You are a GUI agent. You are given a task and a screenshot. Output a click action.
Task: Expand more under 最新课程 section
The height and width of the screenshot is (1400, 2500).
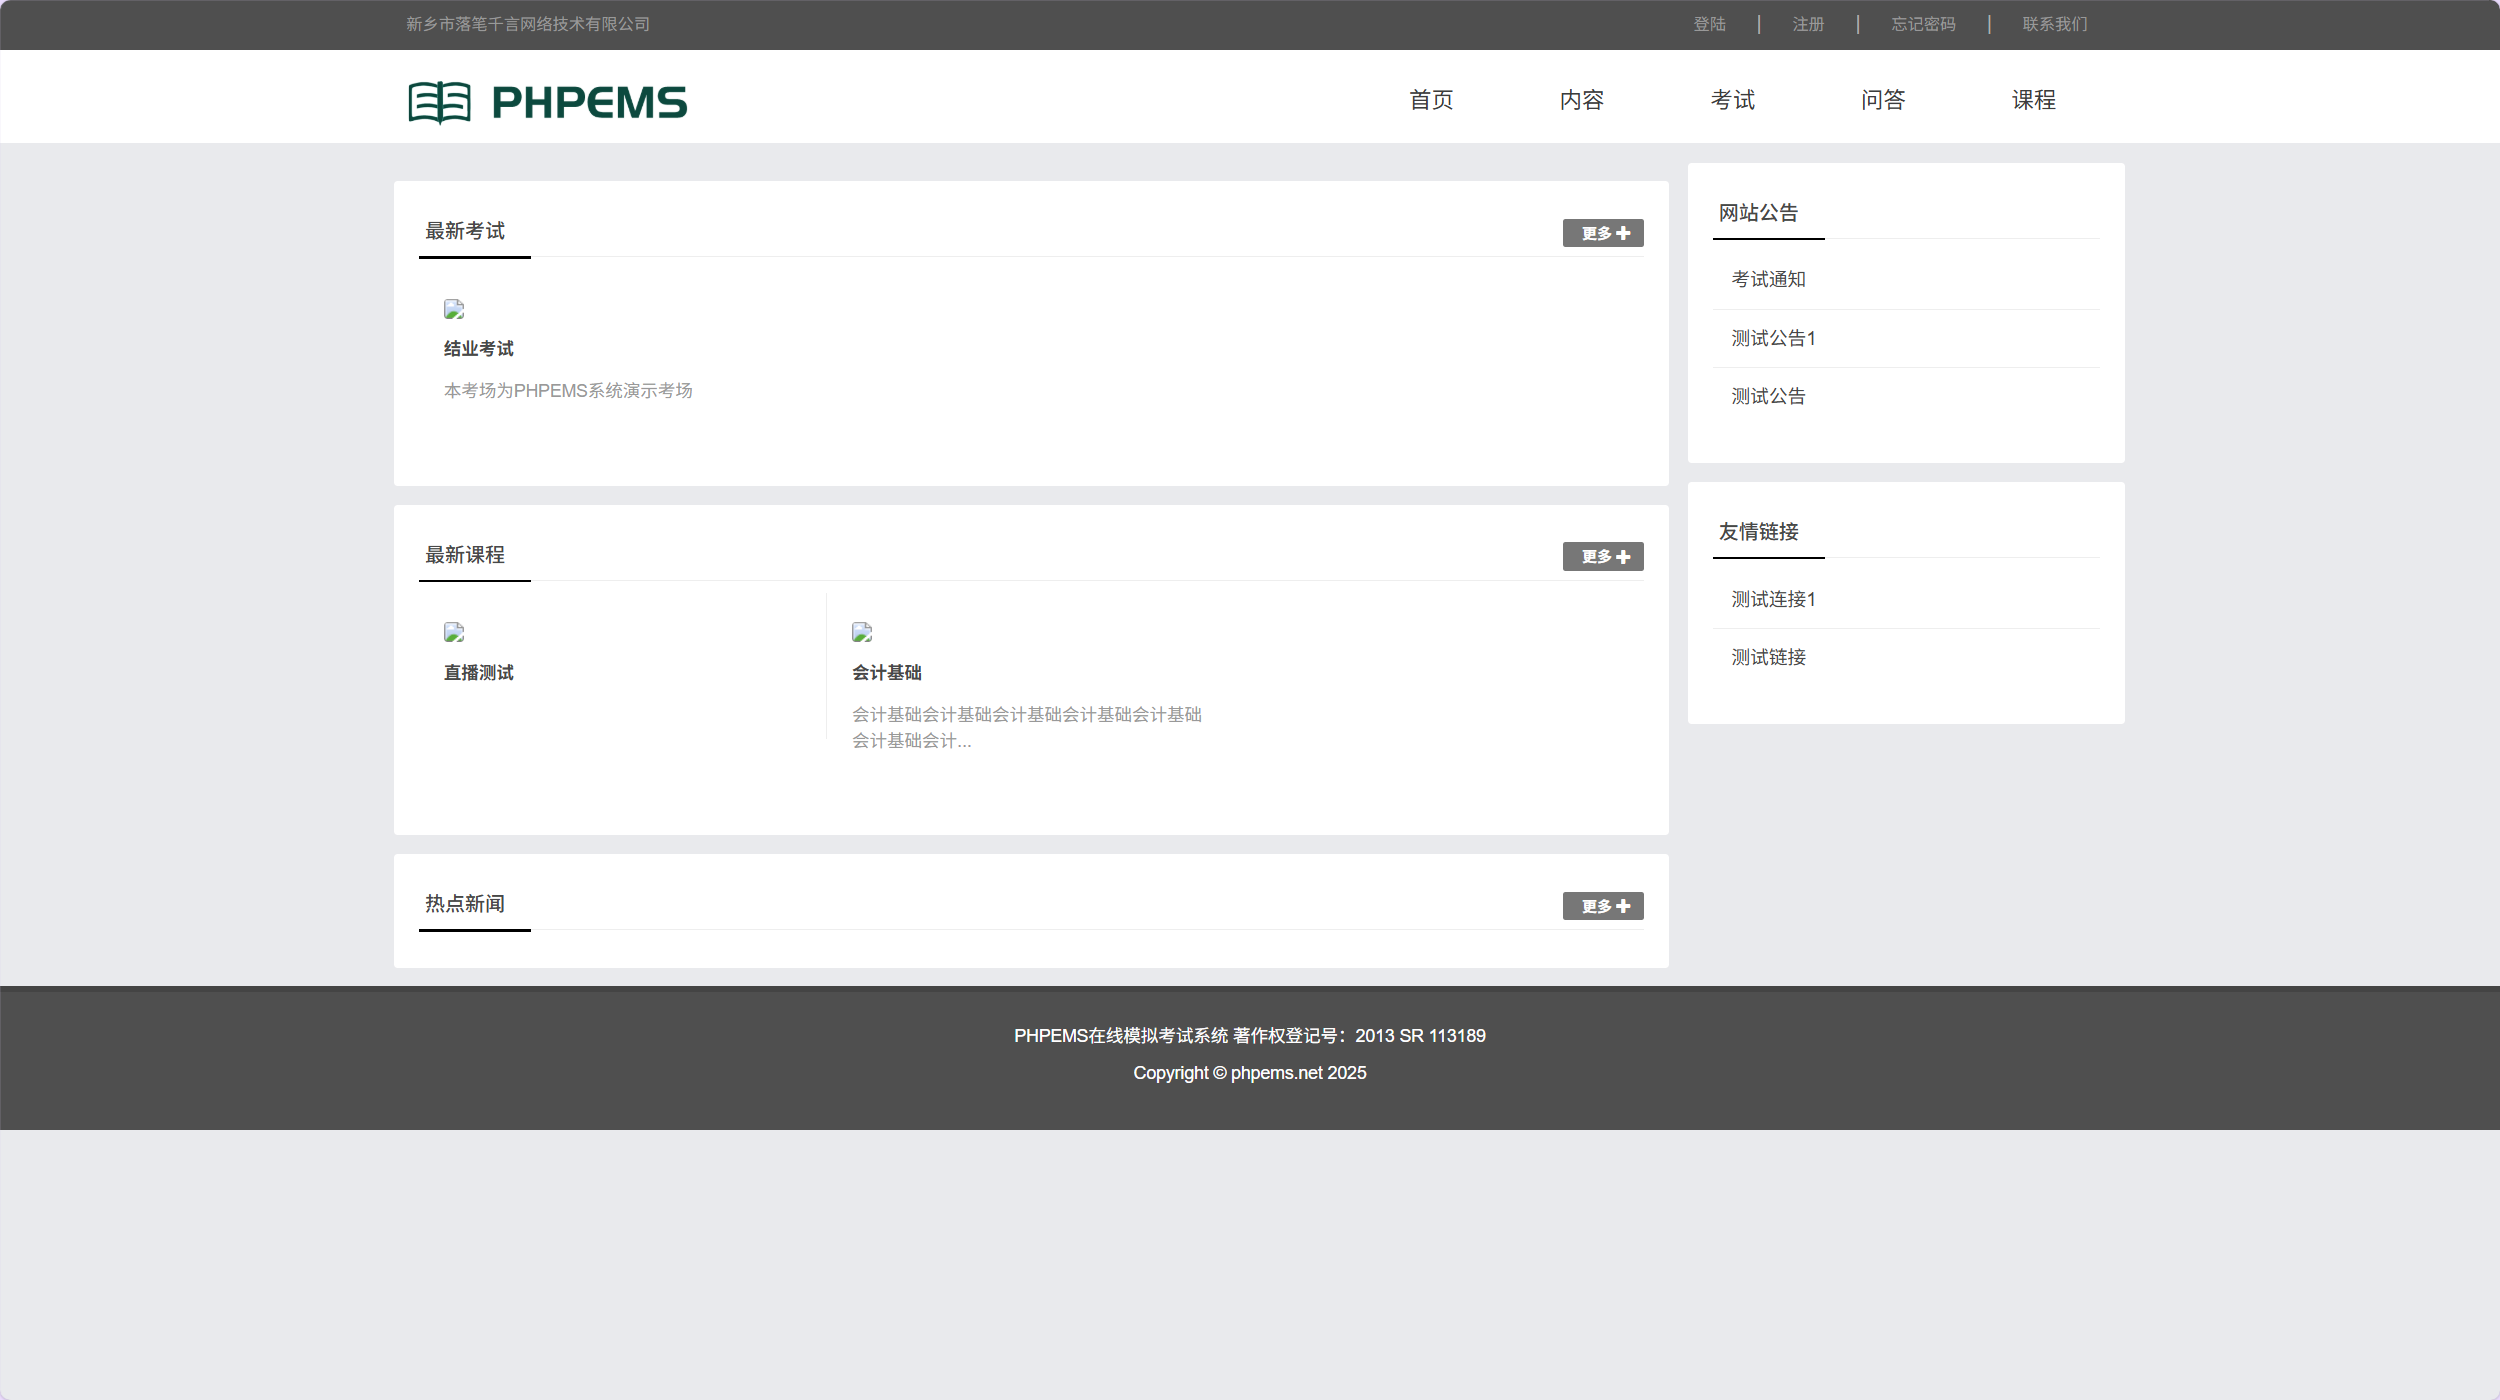[x=1602, y=557]
